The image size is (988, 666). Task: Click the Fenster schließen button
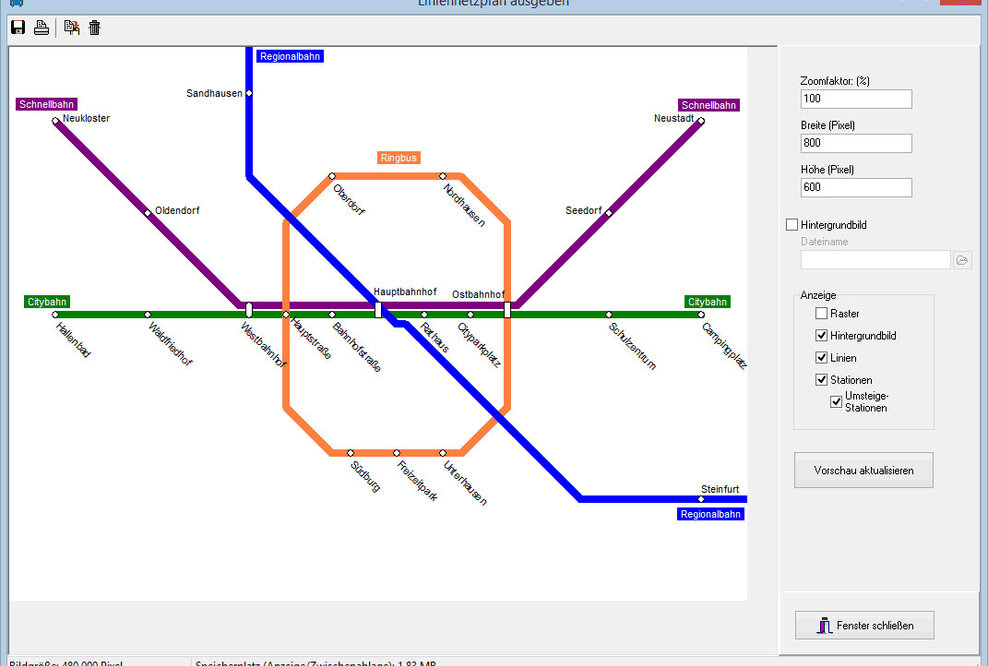864,626
